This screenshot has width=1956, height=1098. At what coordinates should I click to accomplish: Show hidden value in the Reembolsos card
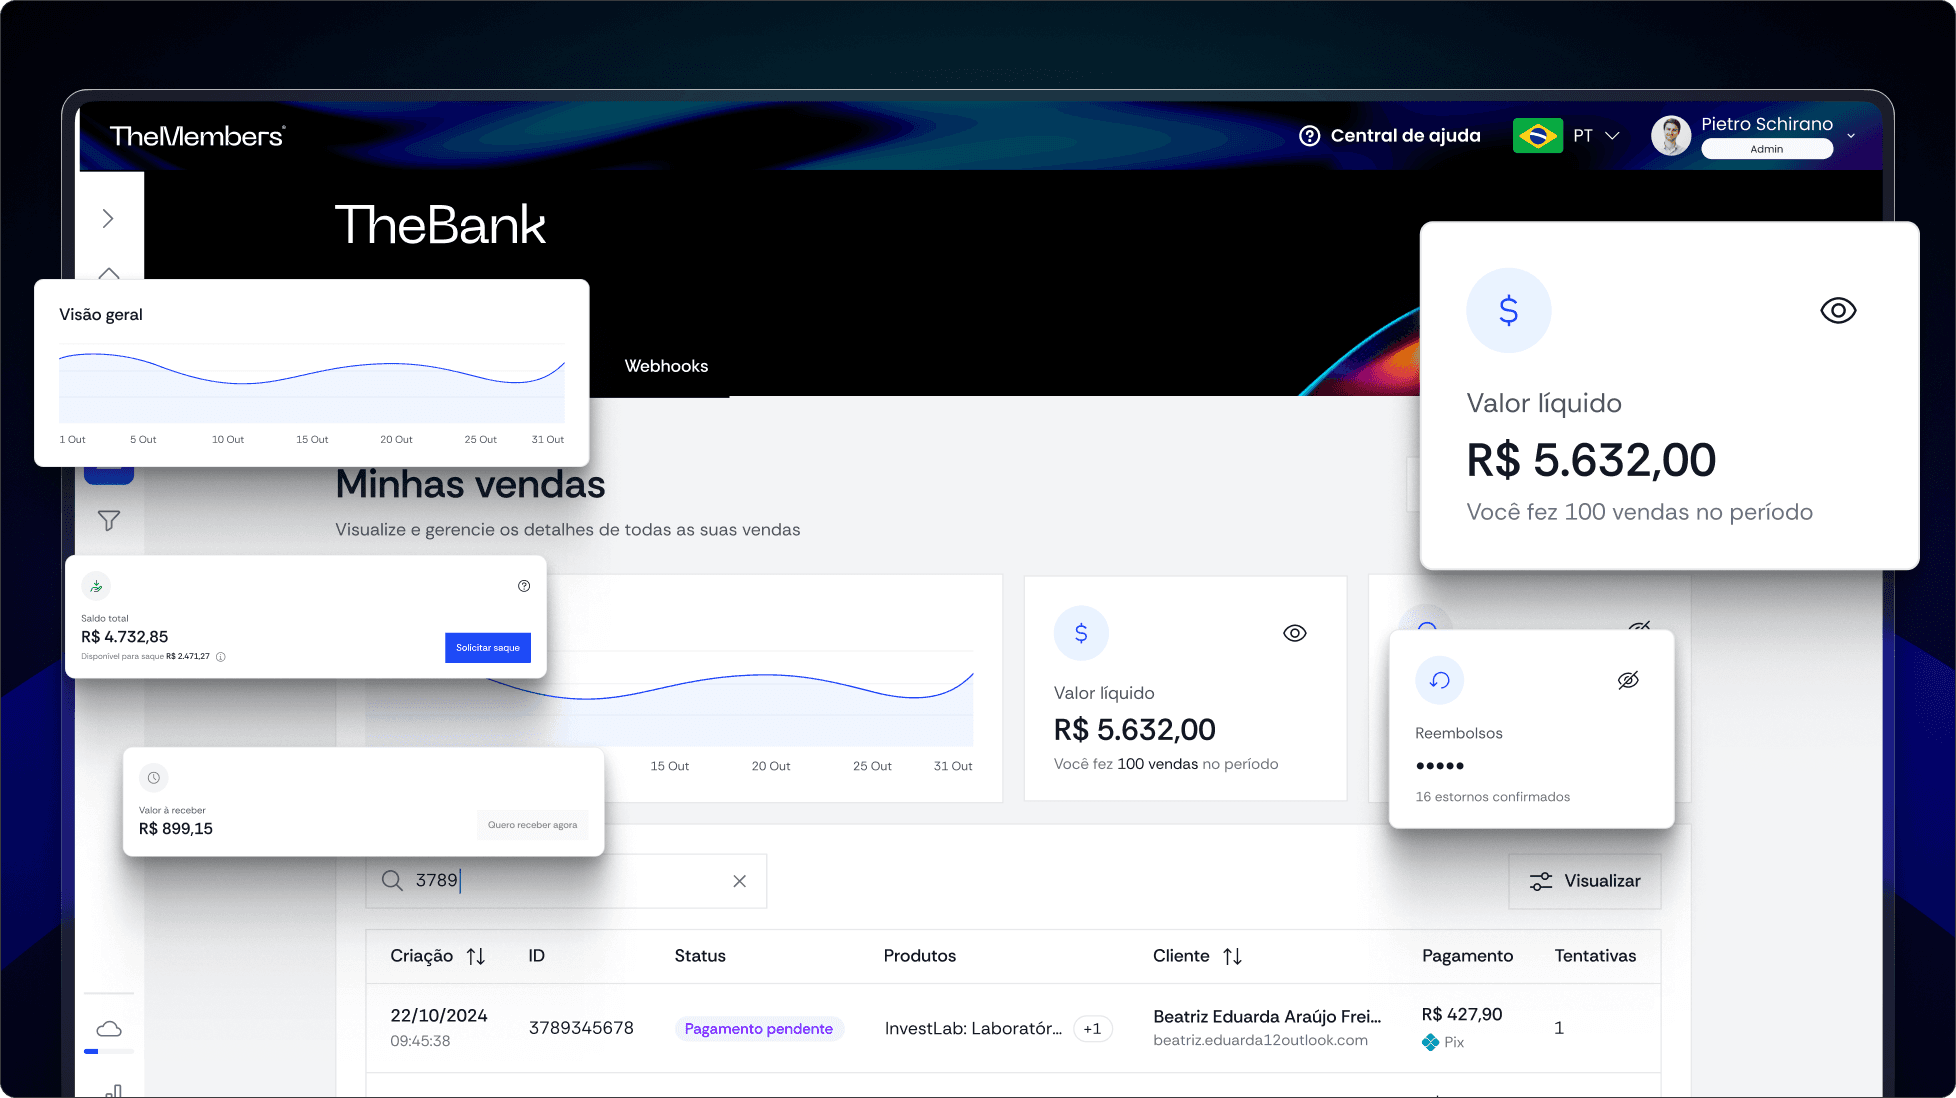[1628, 681]
